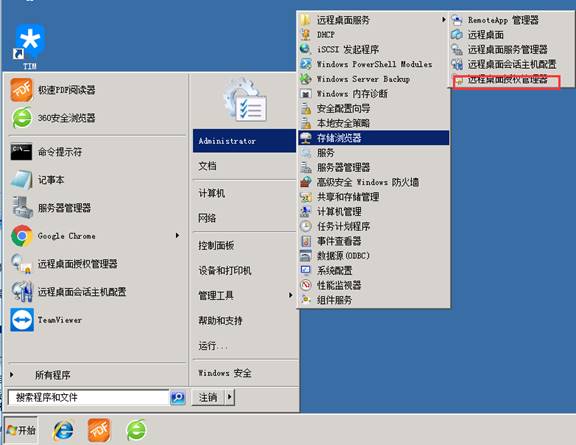Viewport: 576px width, 445px height.
Task: Click the 开始 Start button
Action: (x=21, y=430)
